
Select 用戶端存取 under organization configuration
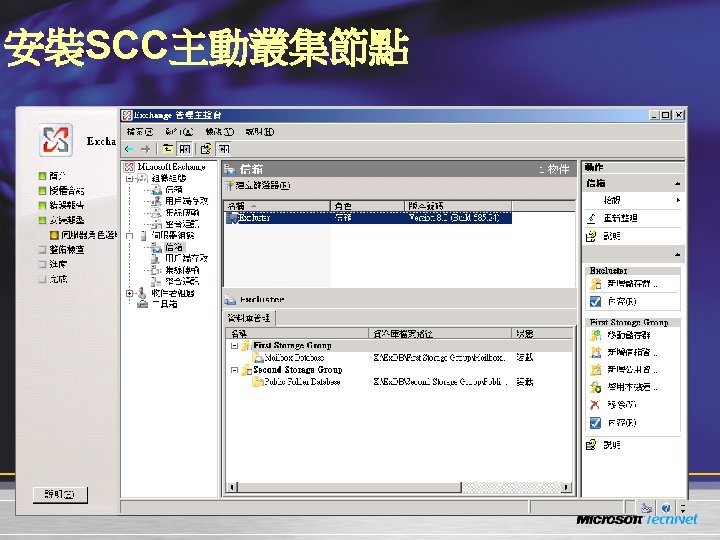coord(186,201)
